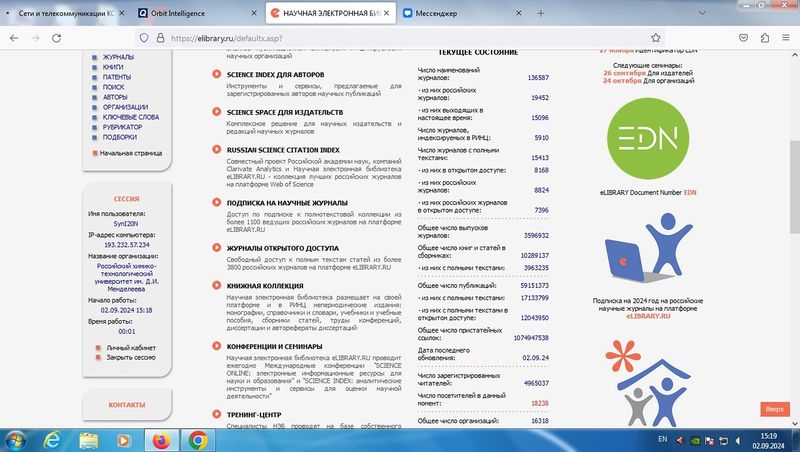Close the Orbit Intelligence tab
Viewport: 800px width, 452px height.
pyautogui.click(x=254, y=13)
